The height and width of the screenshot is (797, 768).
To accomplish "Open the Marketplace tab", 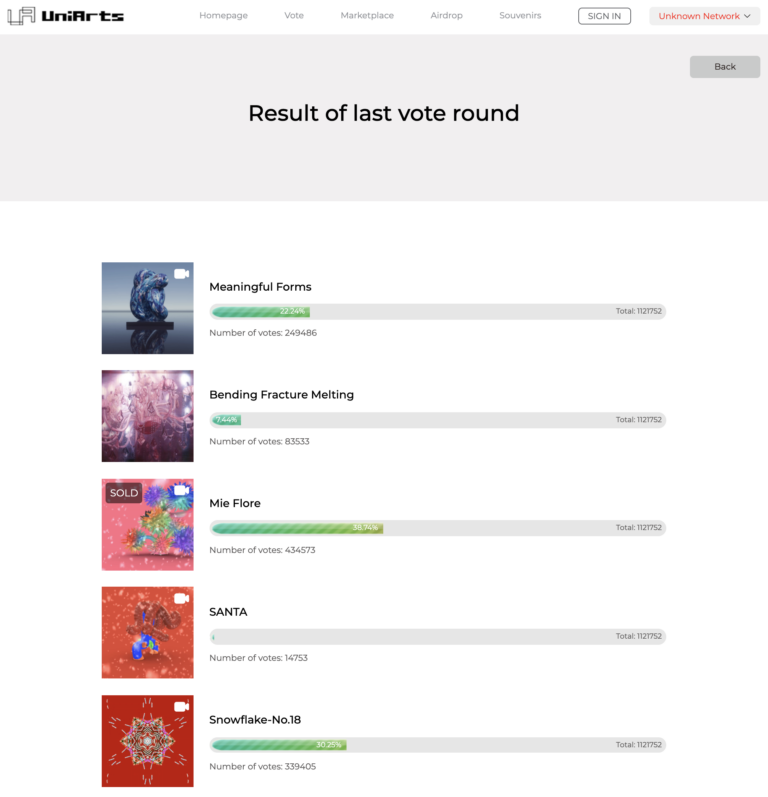I will click(x=367, y=16).
